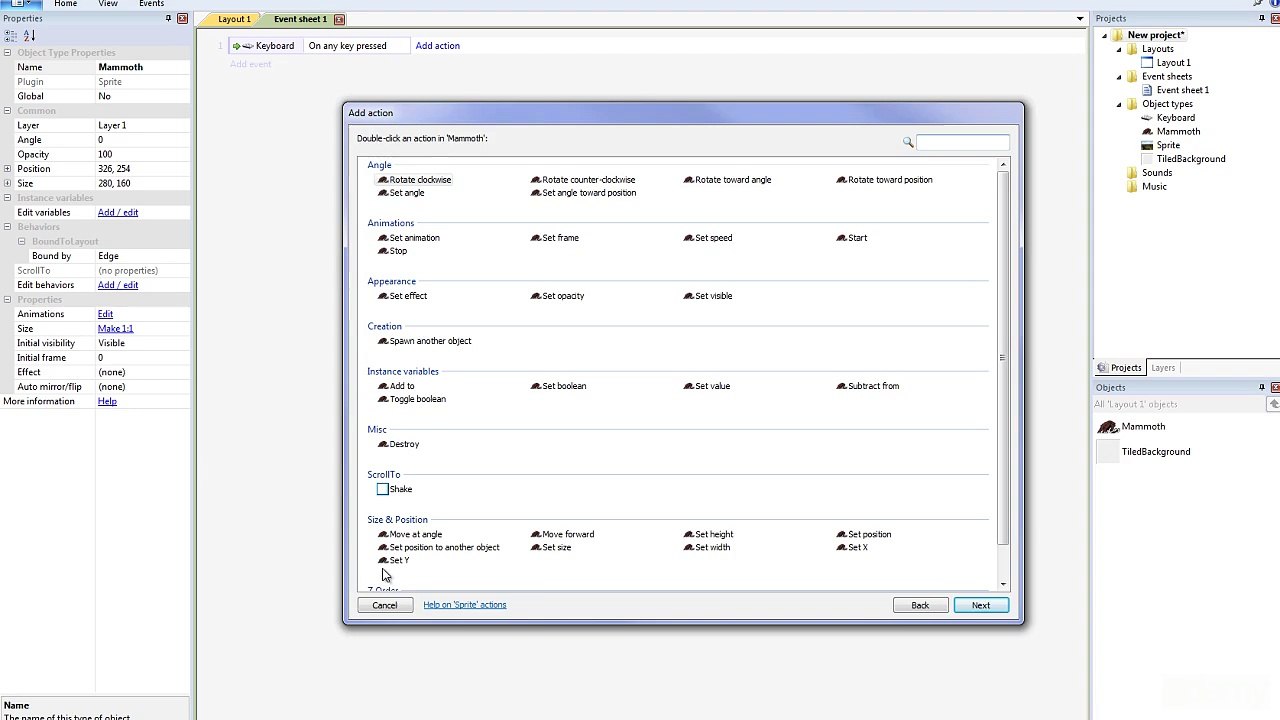Click the Opacity value field showing 100
Image resolution: width=1280 pixels, height=720 pixels.
coord(142,155)
